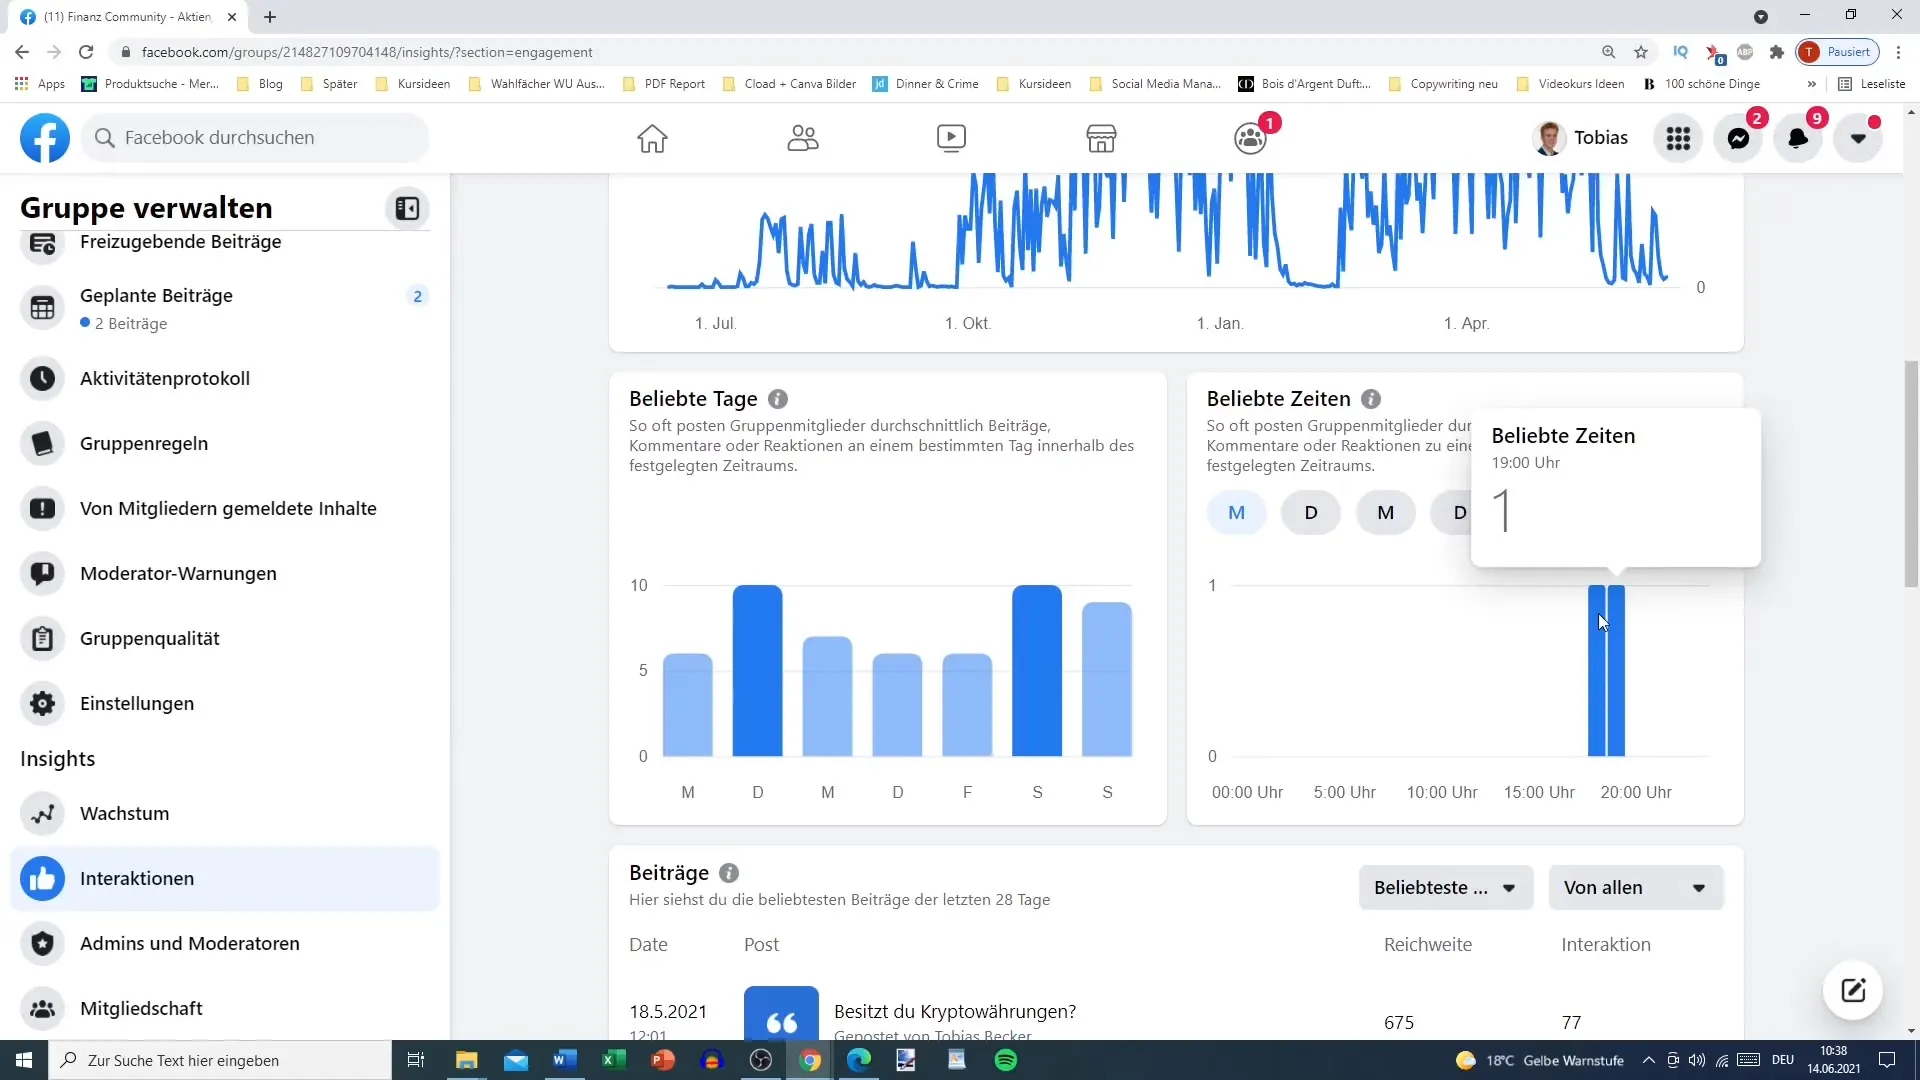Click the Beiträge info tooltip icon
The image size is (1920, 1080).
point(729,872)
